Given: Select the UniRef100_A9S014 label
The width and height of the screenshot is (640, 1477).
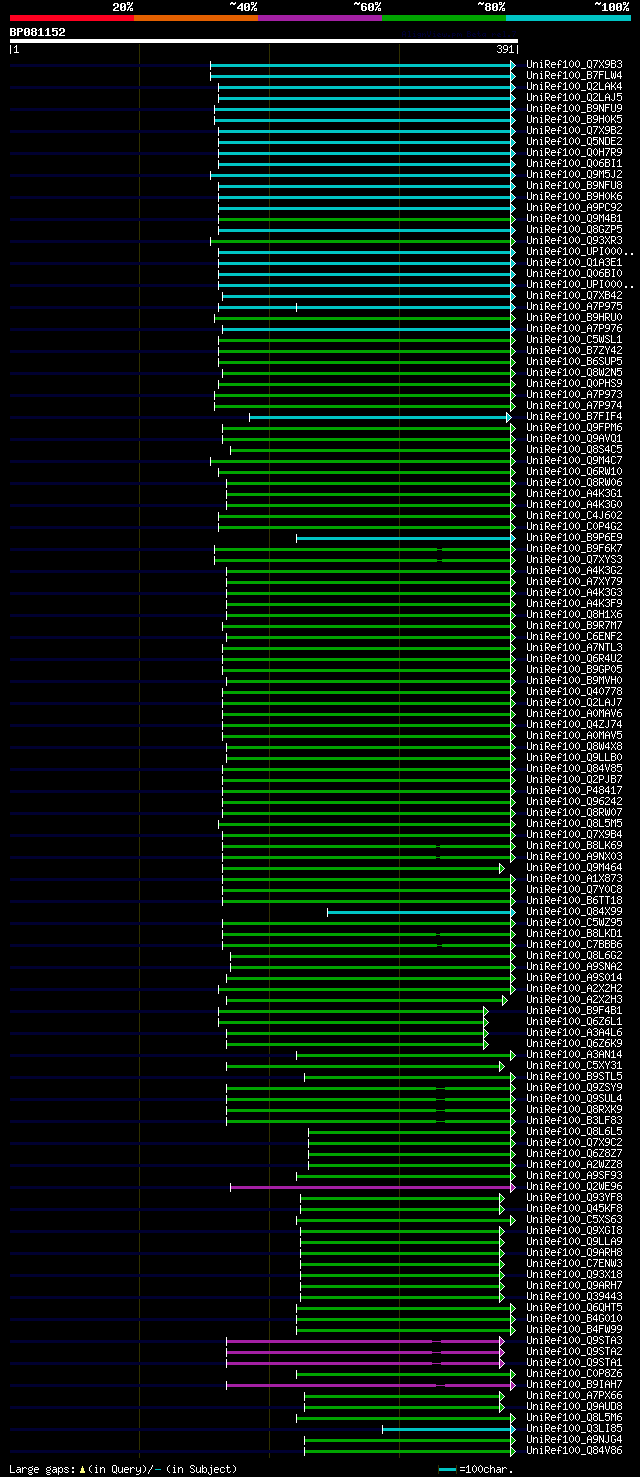Looking at the screenshot, I should point(574,977).
